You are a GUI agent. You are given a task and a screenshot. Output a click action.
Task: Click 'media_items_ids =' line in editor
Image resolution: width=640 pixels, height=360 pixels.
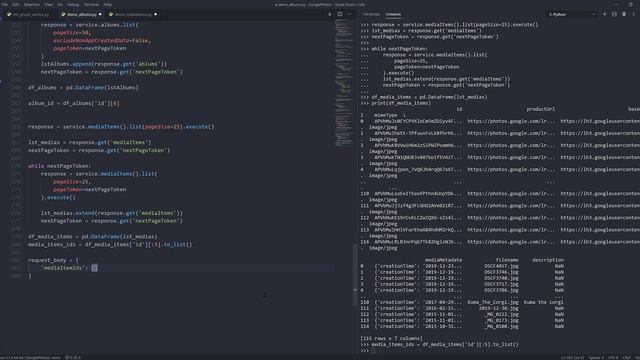pos(110,244)
